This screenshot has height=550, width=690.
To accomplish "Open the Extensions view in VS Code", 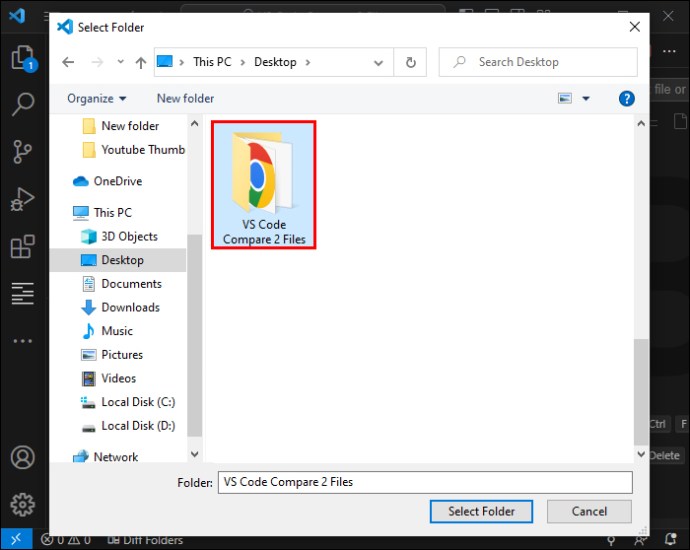I will [22, 246].
